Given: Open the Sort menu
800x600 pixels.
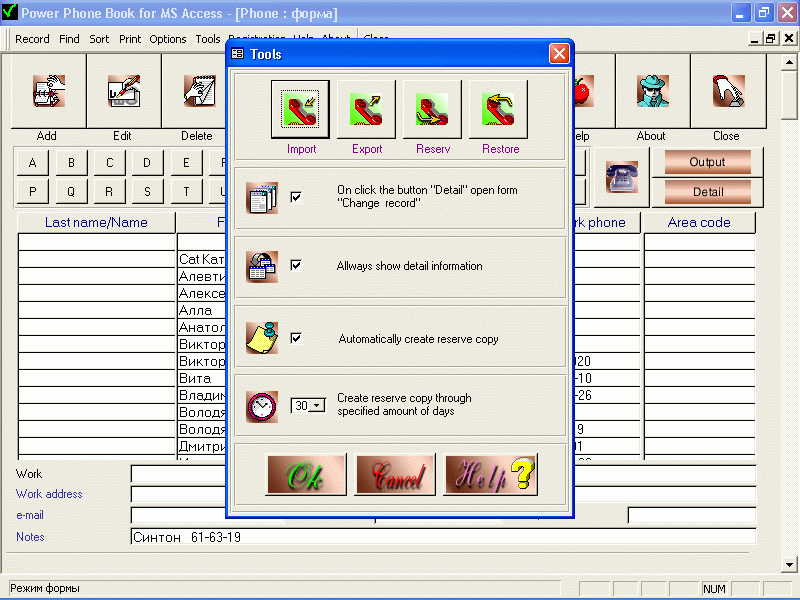Looking at the screenshot, I should 99,39.
